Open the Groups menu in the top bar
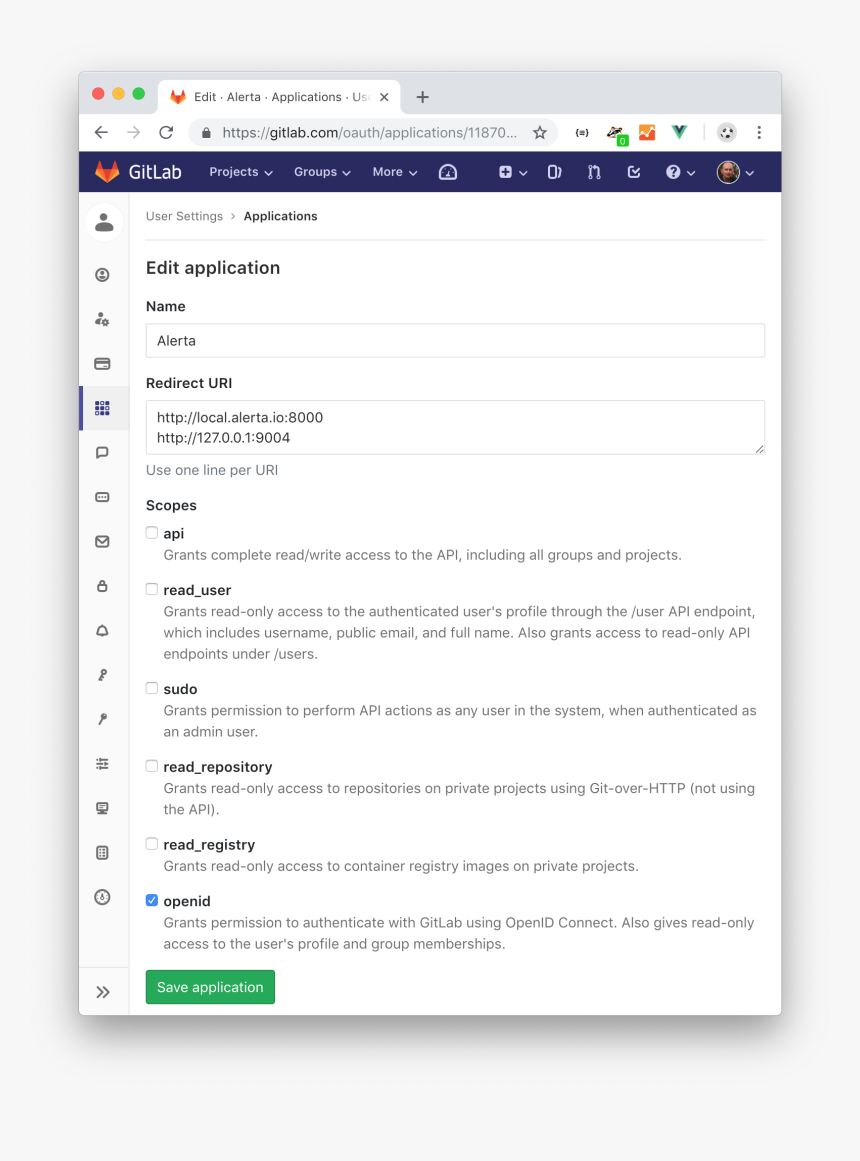 point(322,172)
